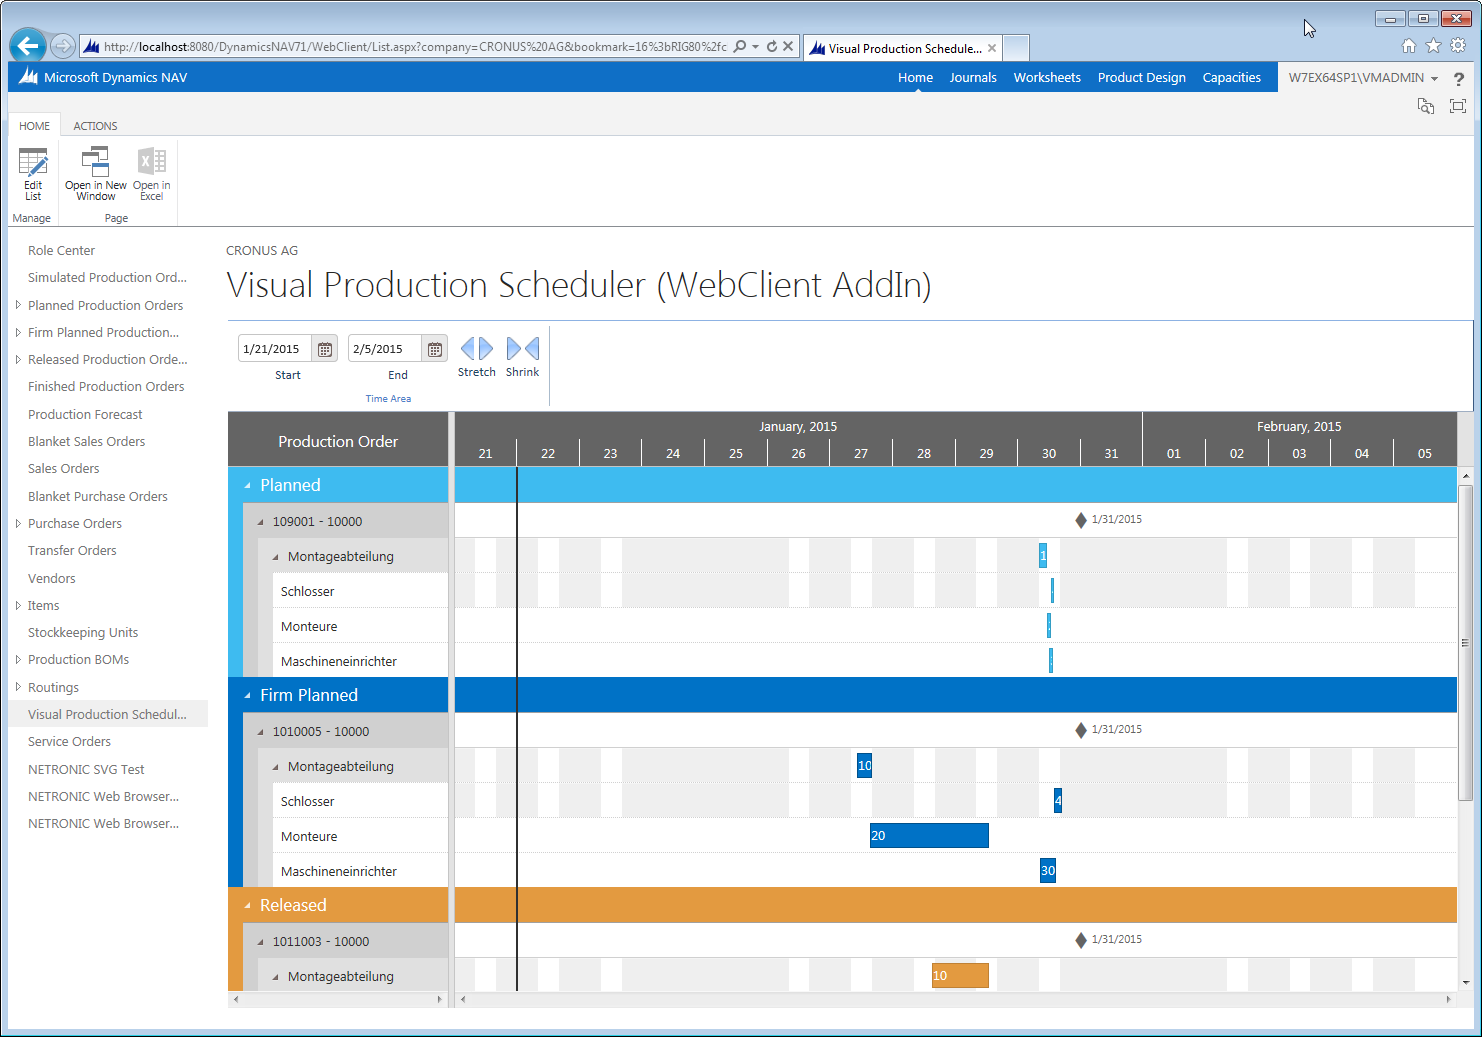Select orange Released bar labeled 10

tap(960, 976)
